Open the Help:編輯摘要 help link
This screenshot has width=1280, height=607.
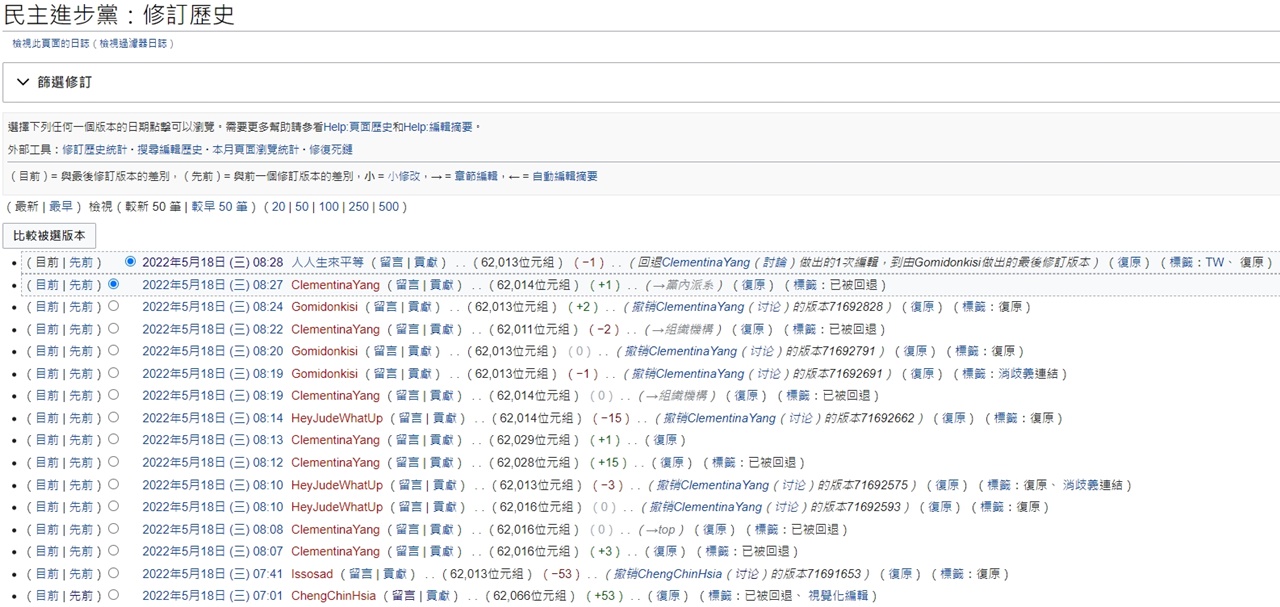pyautogui.click(x=438, y=127)
